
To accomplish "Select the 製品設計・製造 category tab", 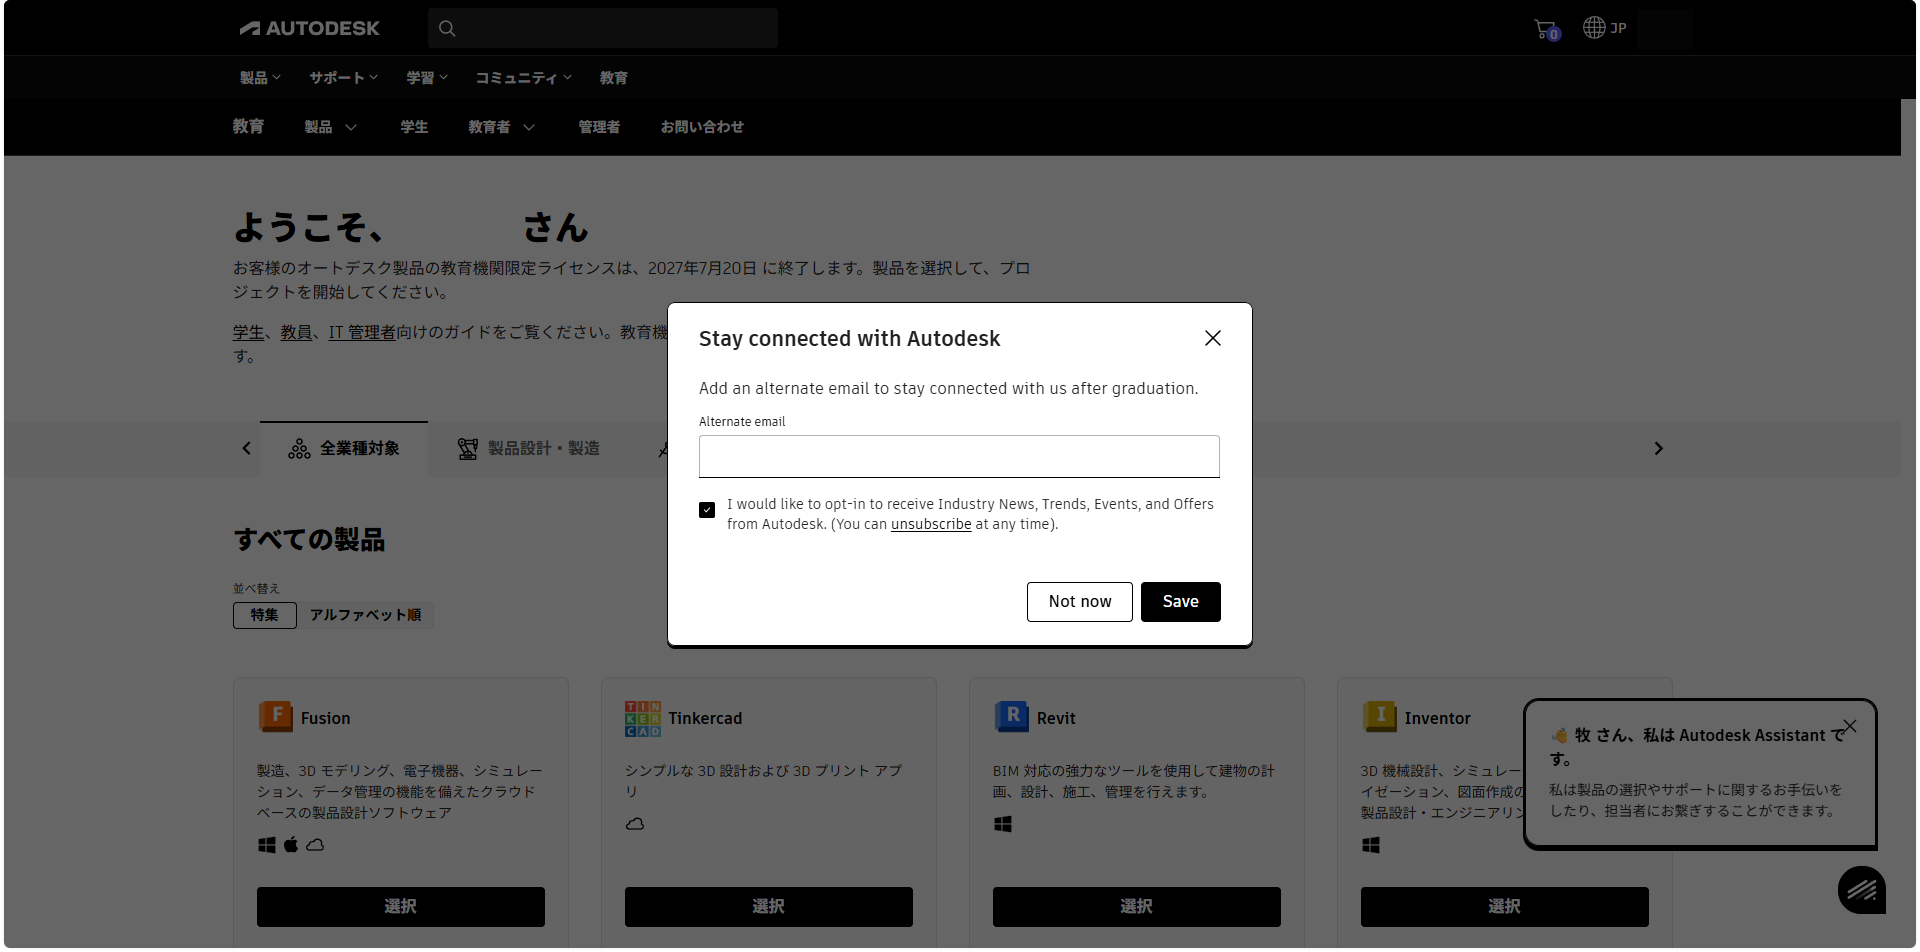I will [x=528, y=449].
